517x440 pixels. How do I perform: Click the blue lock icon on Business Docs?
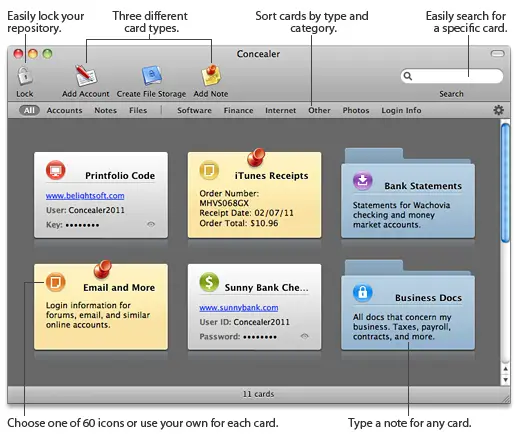pyautogui.click(x=363, y=293)
